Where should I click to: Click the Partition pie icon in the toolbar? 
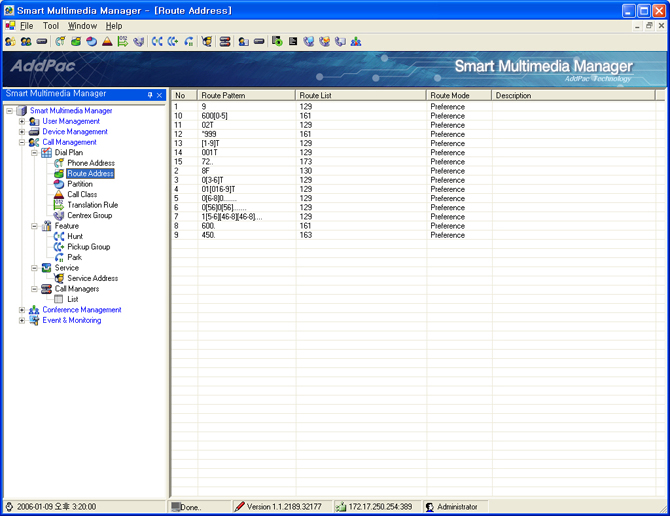(91, 42)
